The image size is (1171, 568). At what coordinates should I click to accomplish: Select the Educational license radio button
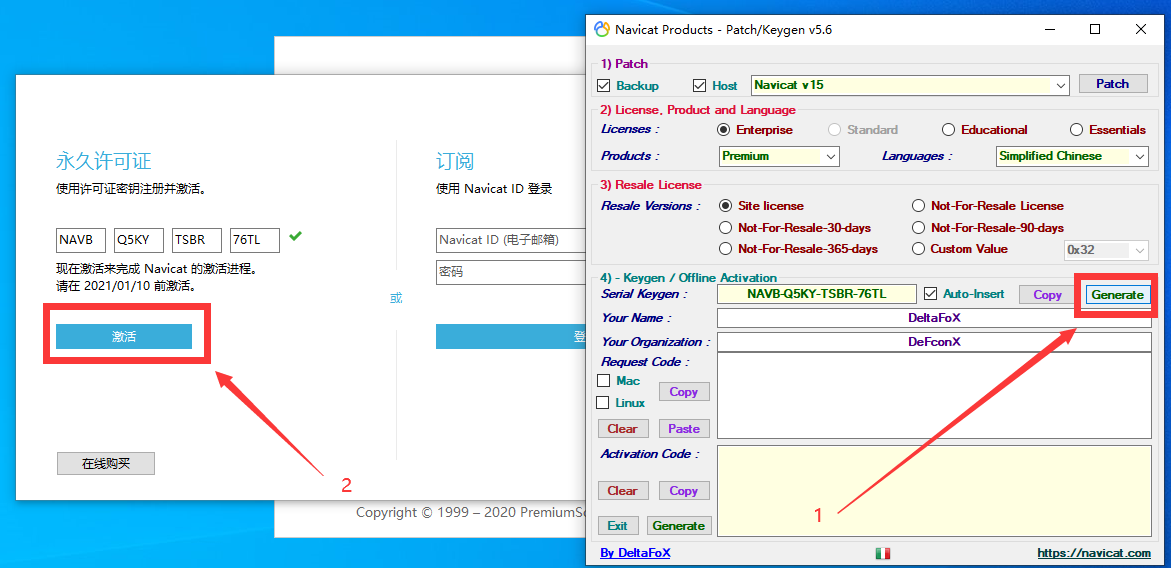coord(948,130)
